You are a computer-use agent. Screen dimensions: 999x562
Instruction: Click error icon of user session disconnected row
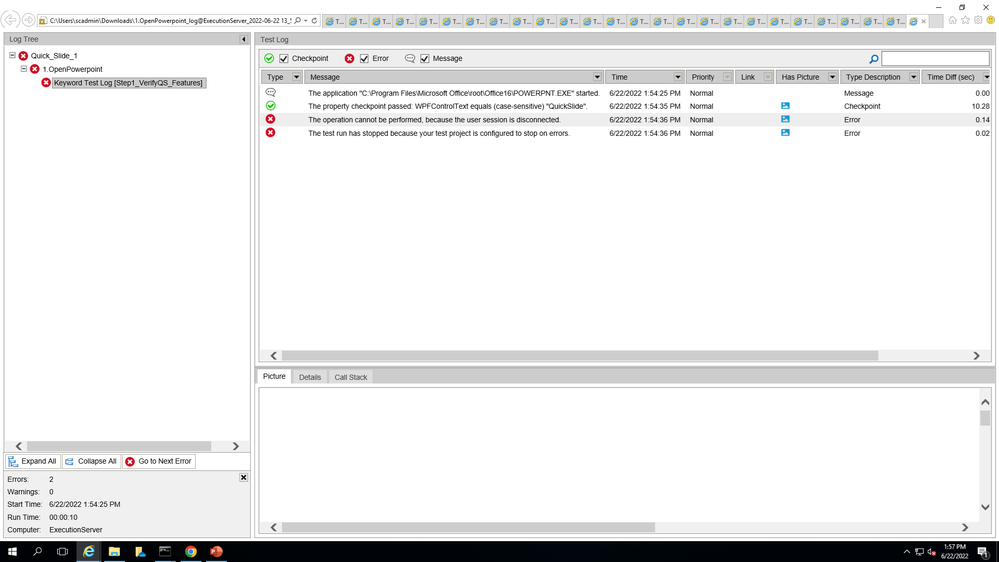tap(271, 119)
